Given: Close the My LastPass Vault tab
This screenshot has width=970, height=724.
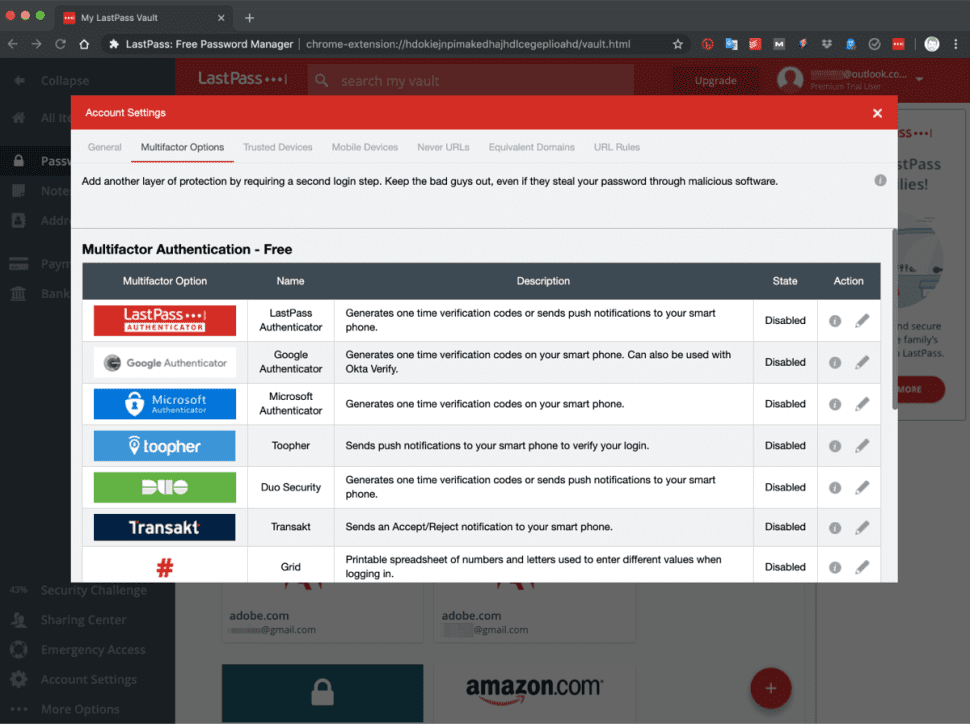Looking at the screenshot, I should point(221,18).
